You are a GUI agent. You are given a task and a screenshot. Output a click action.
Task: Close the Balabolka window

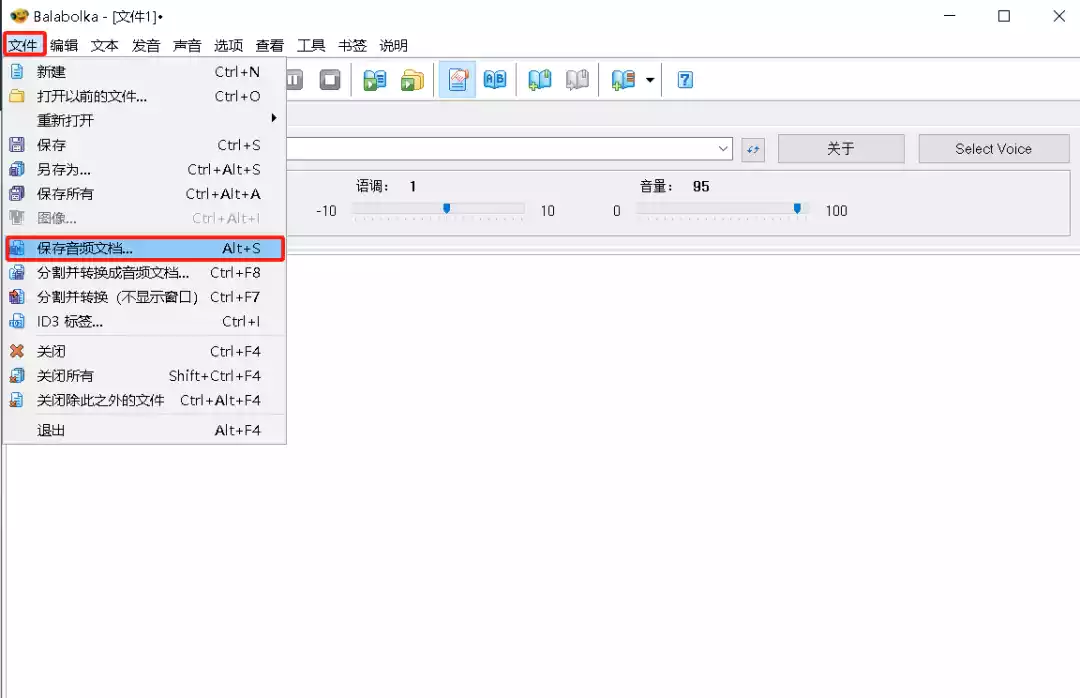pyautogui.click(x=1059, y=16)
